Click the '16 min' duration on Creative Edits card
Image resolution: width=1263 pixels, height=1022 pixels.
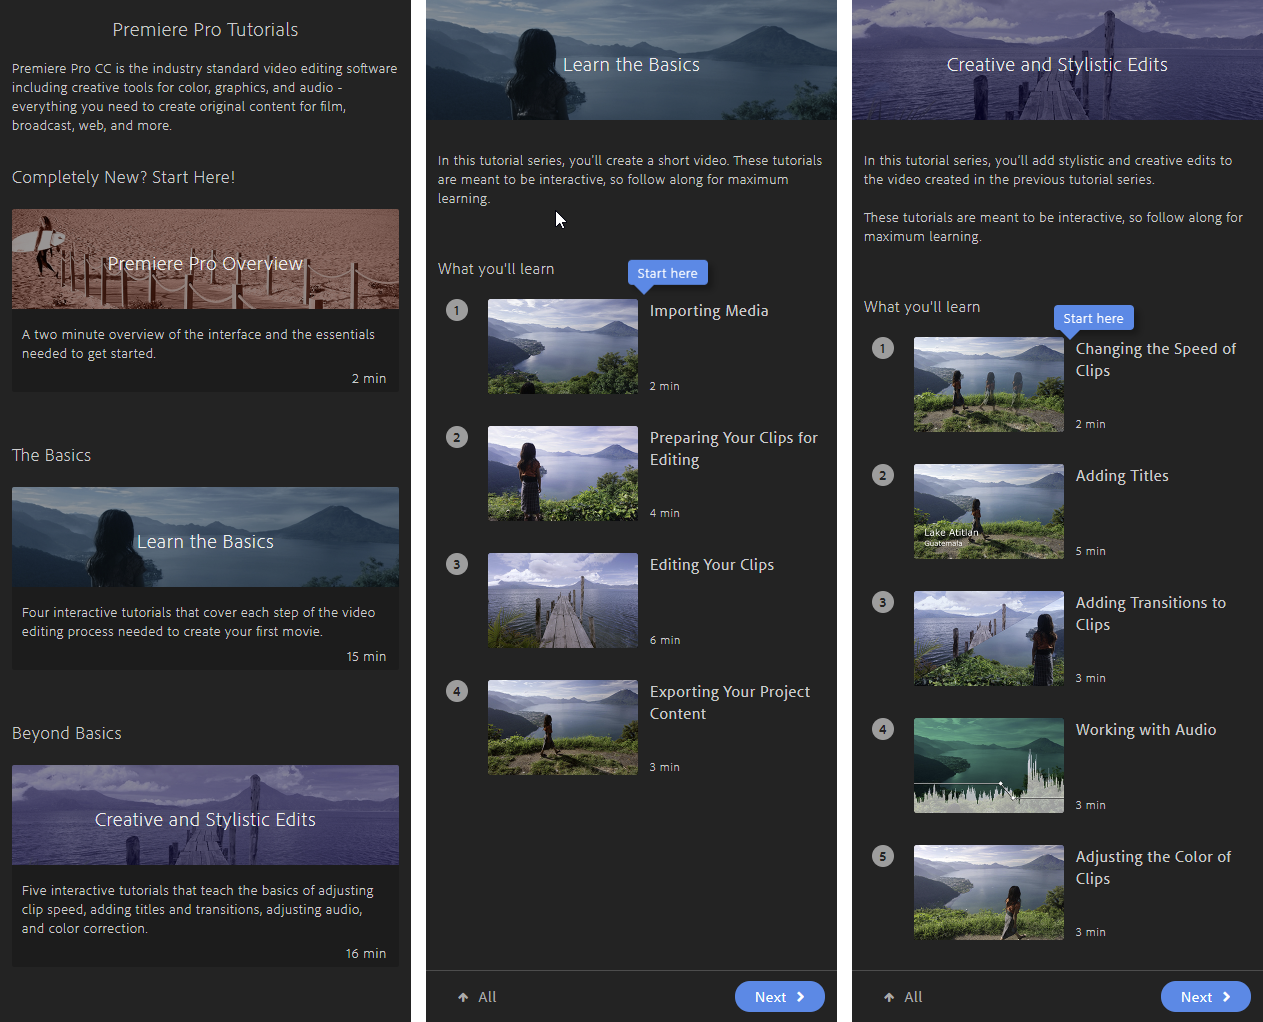point(366,954)
